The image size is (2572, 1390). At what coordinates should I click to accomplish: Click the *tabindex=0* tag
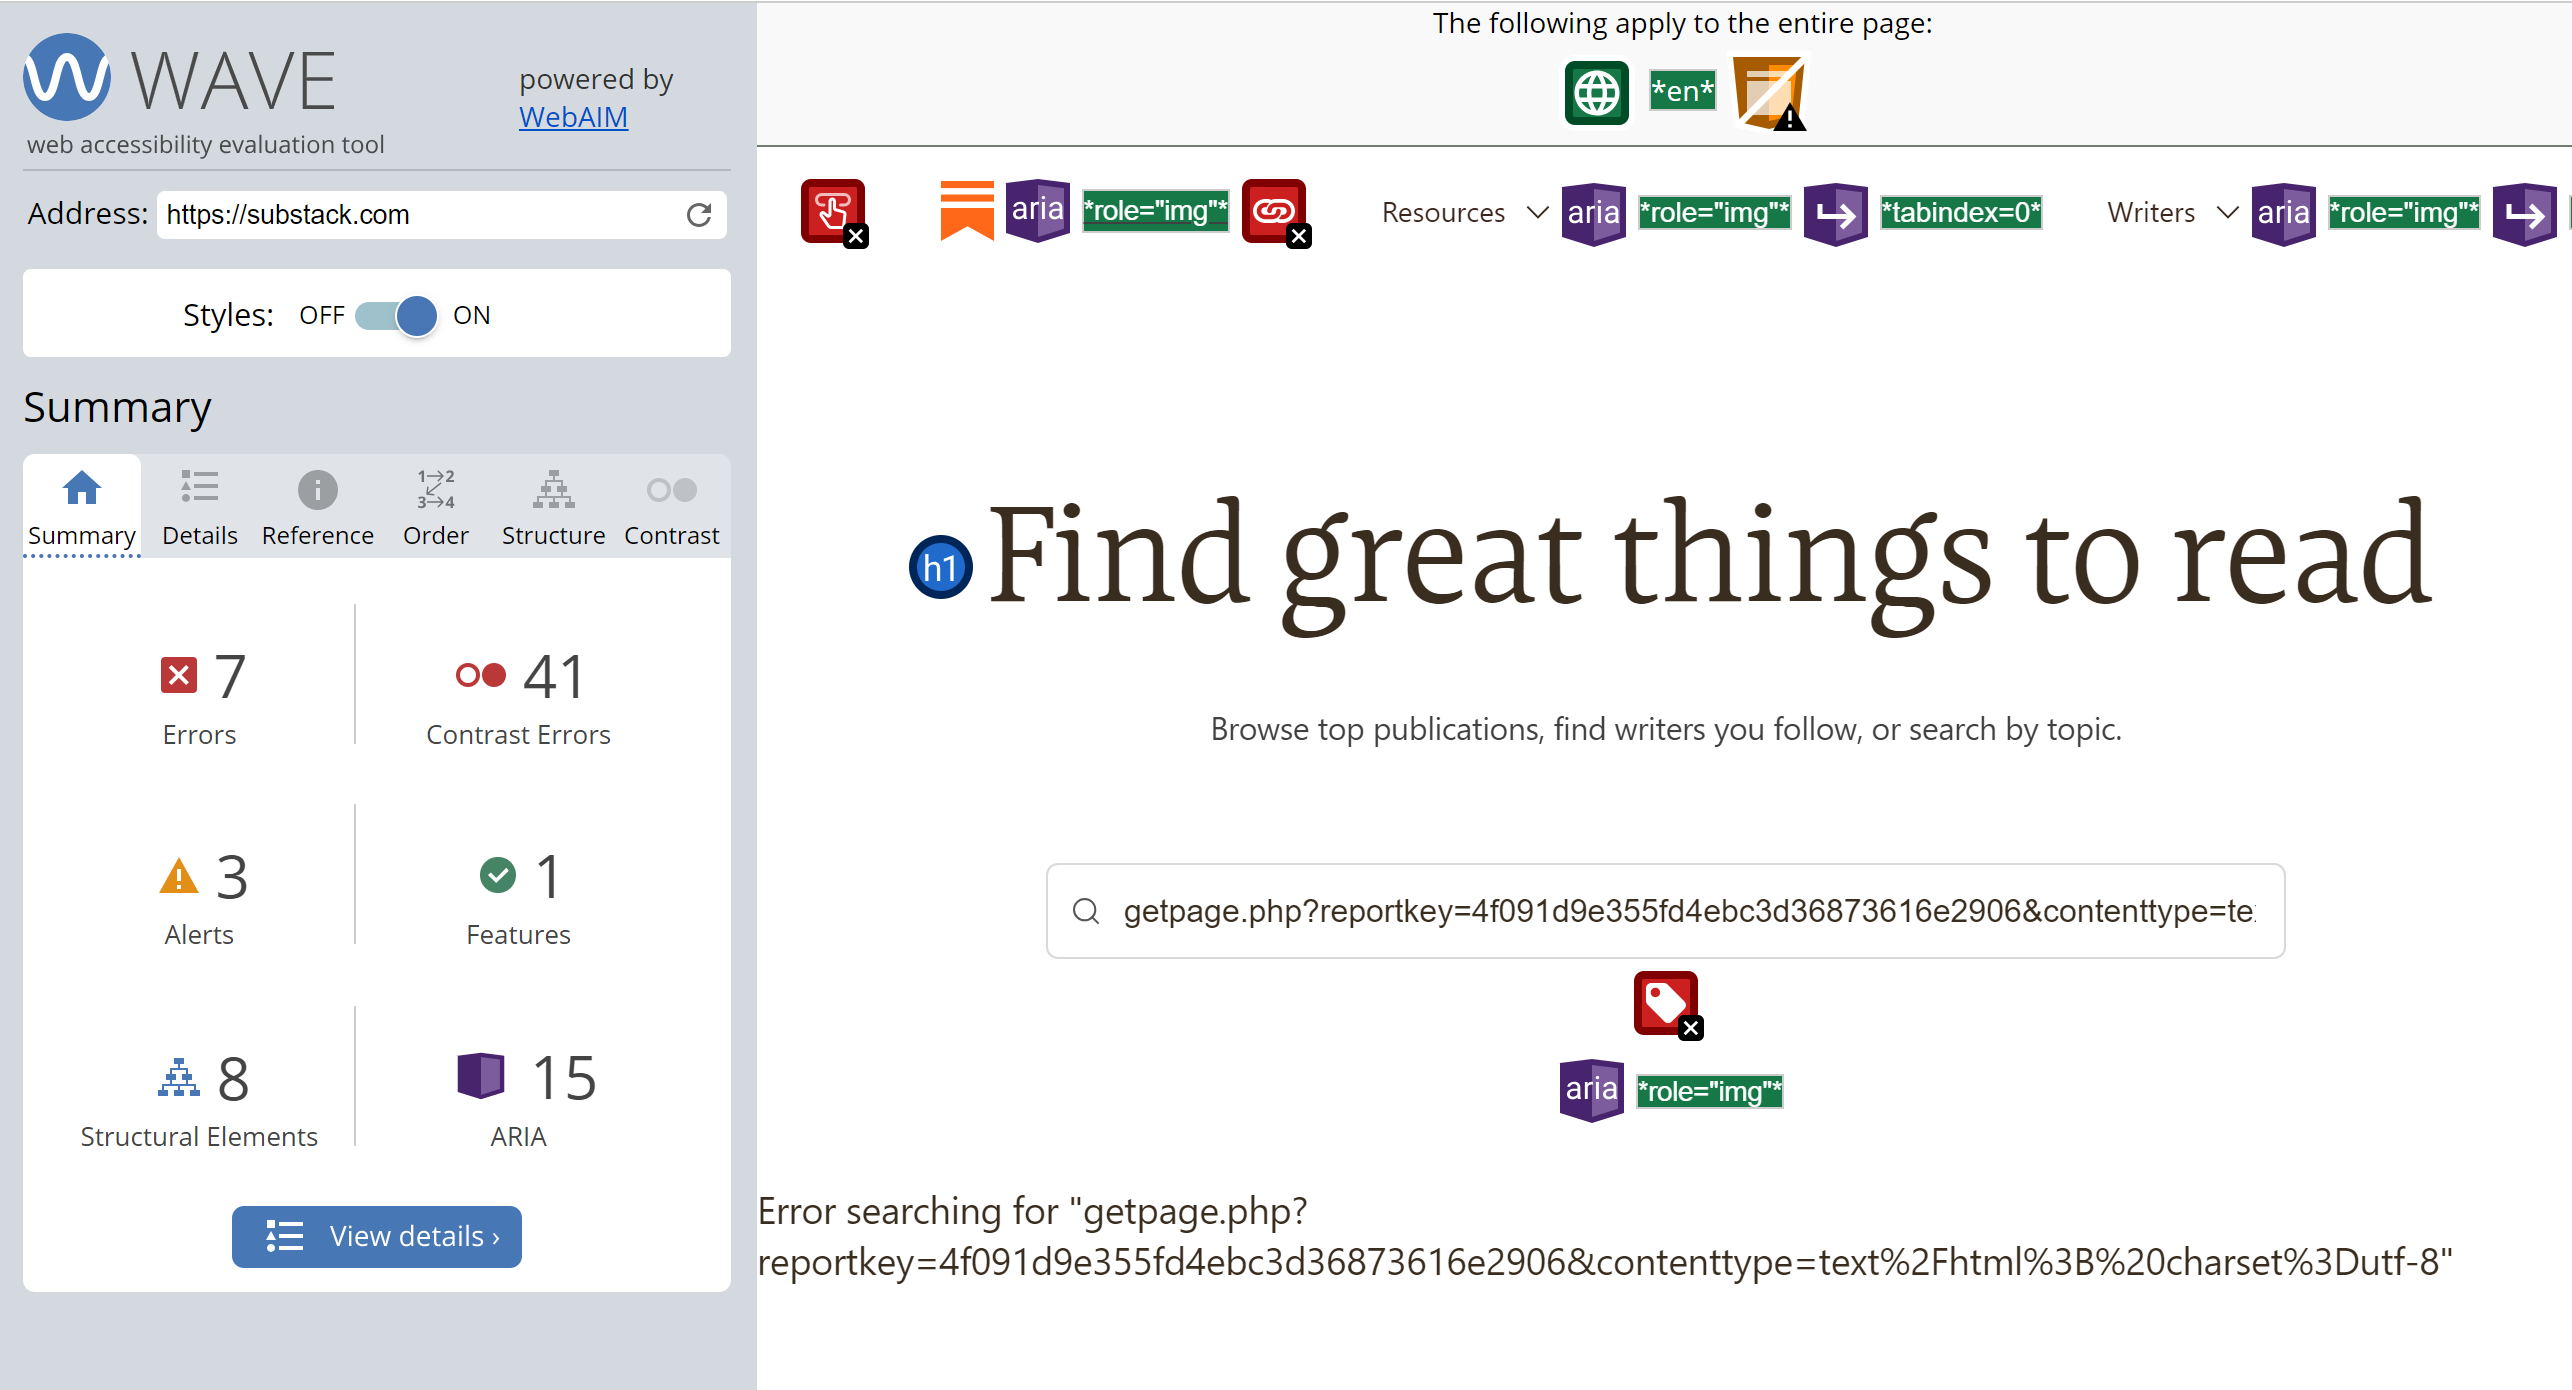coord(1961,213)
